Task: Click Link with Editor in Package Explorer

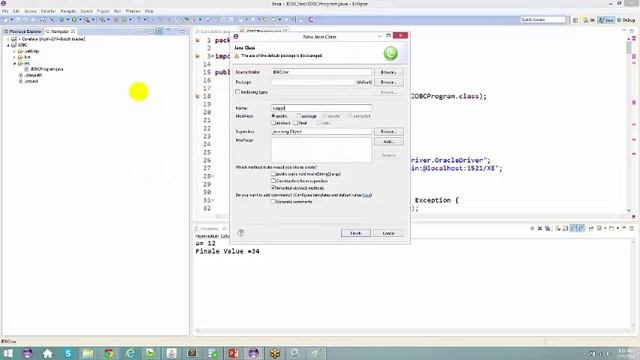Action: tap(159, 31)
